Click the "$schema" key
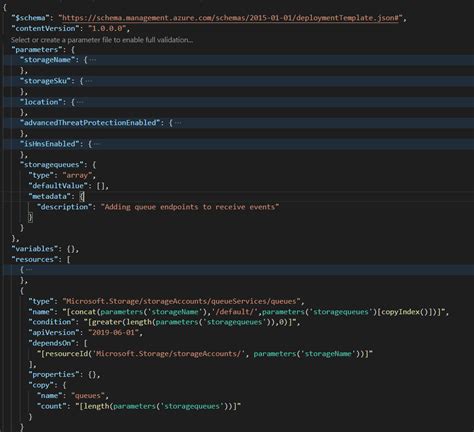This screenshot has width=474, height=432. pos(30,18)
